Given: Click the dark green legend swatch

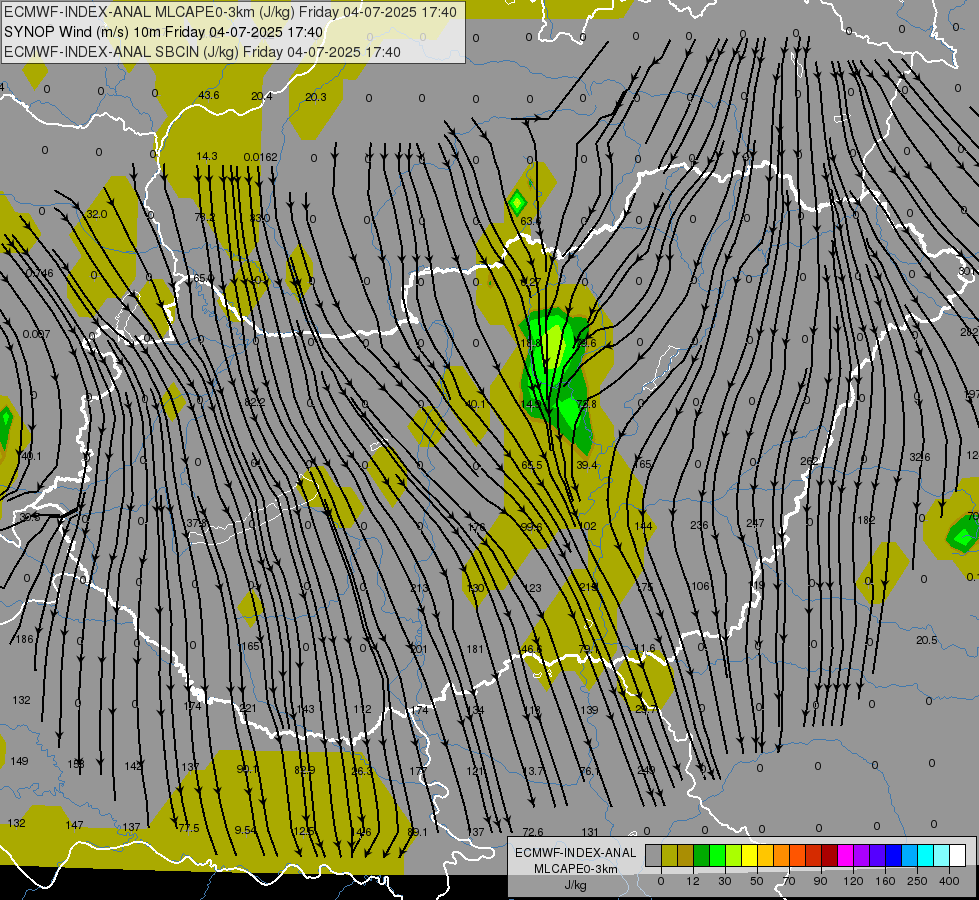Looking at the screenshot, I should (701, 856).
